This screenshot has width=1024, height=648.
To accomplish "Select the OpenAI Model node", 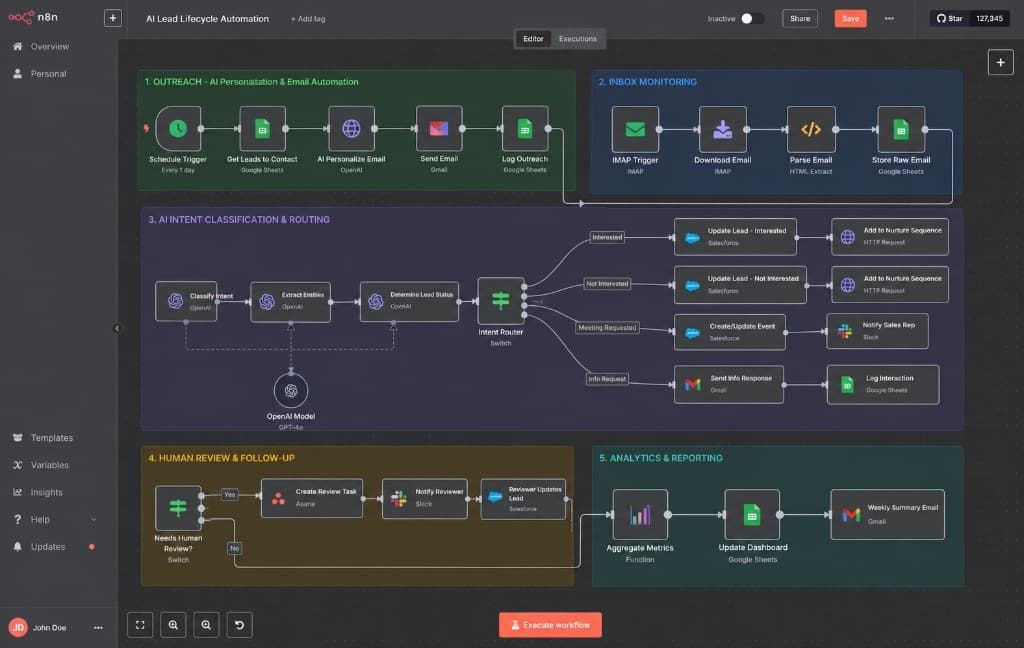I will coord(291,391).
